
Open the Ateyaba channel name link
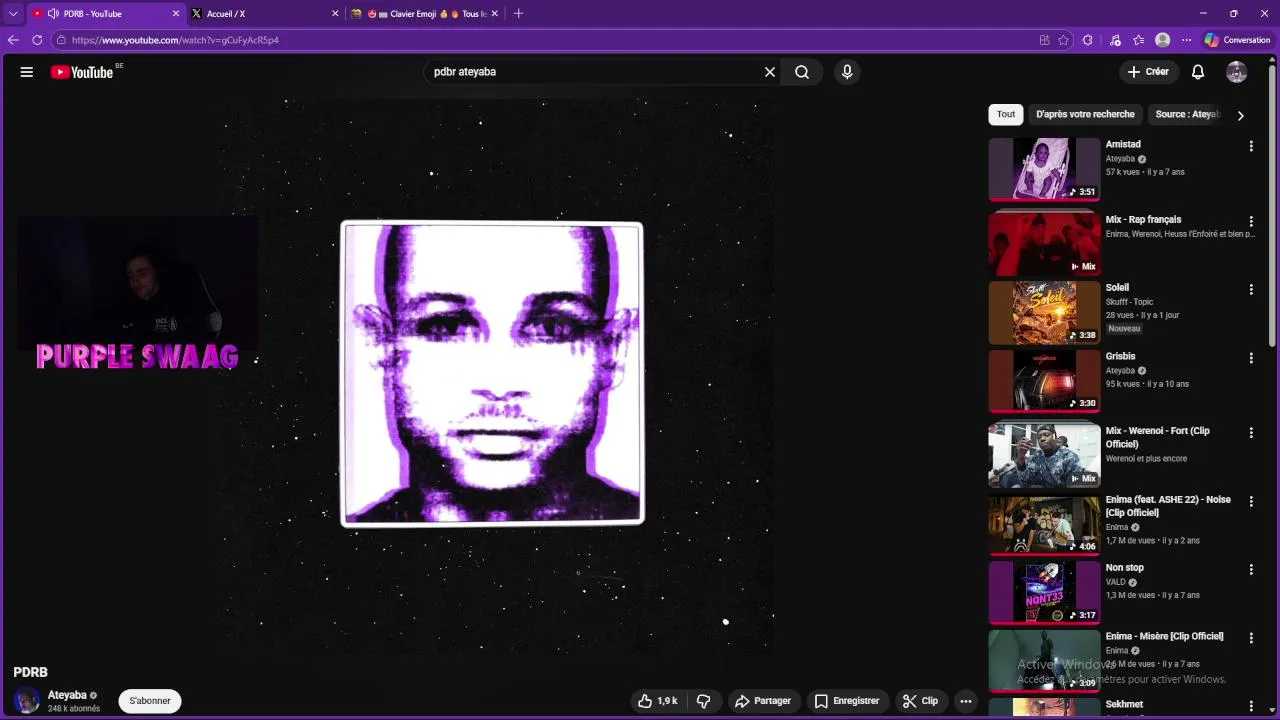point(67,695)
